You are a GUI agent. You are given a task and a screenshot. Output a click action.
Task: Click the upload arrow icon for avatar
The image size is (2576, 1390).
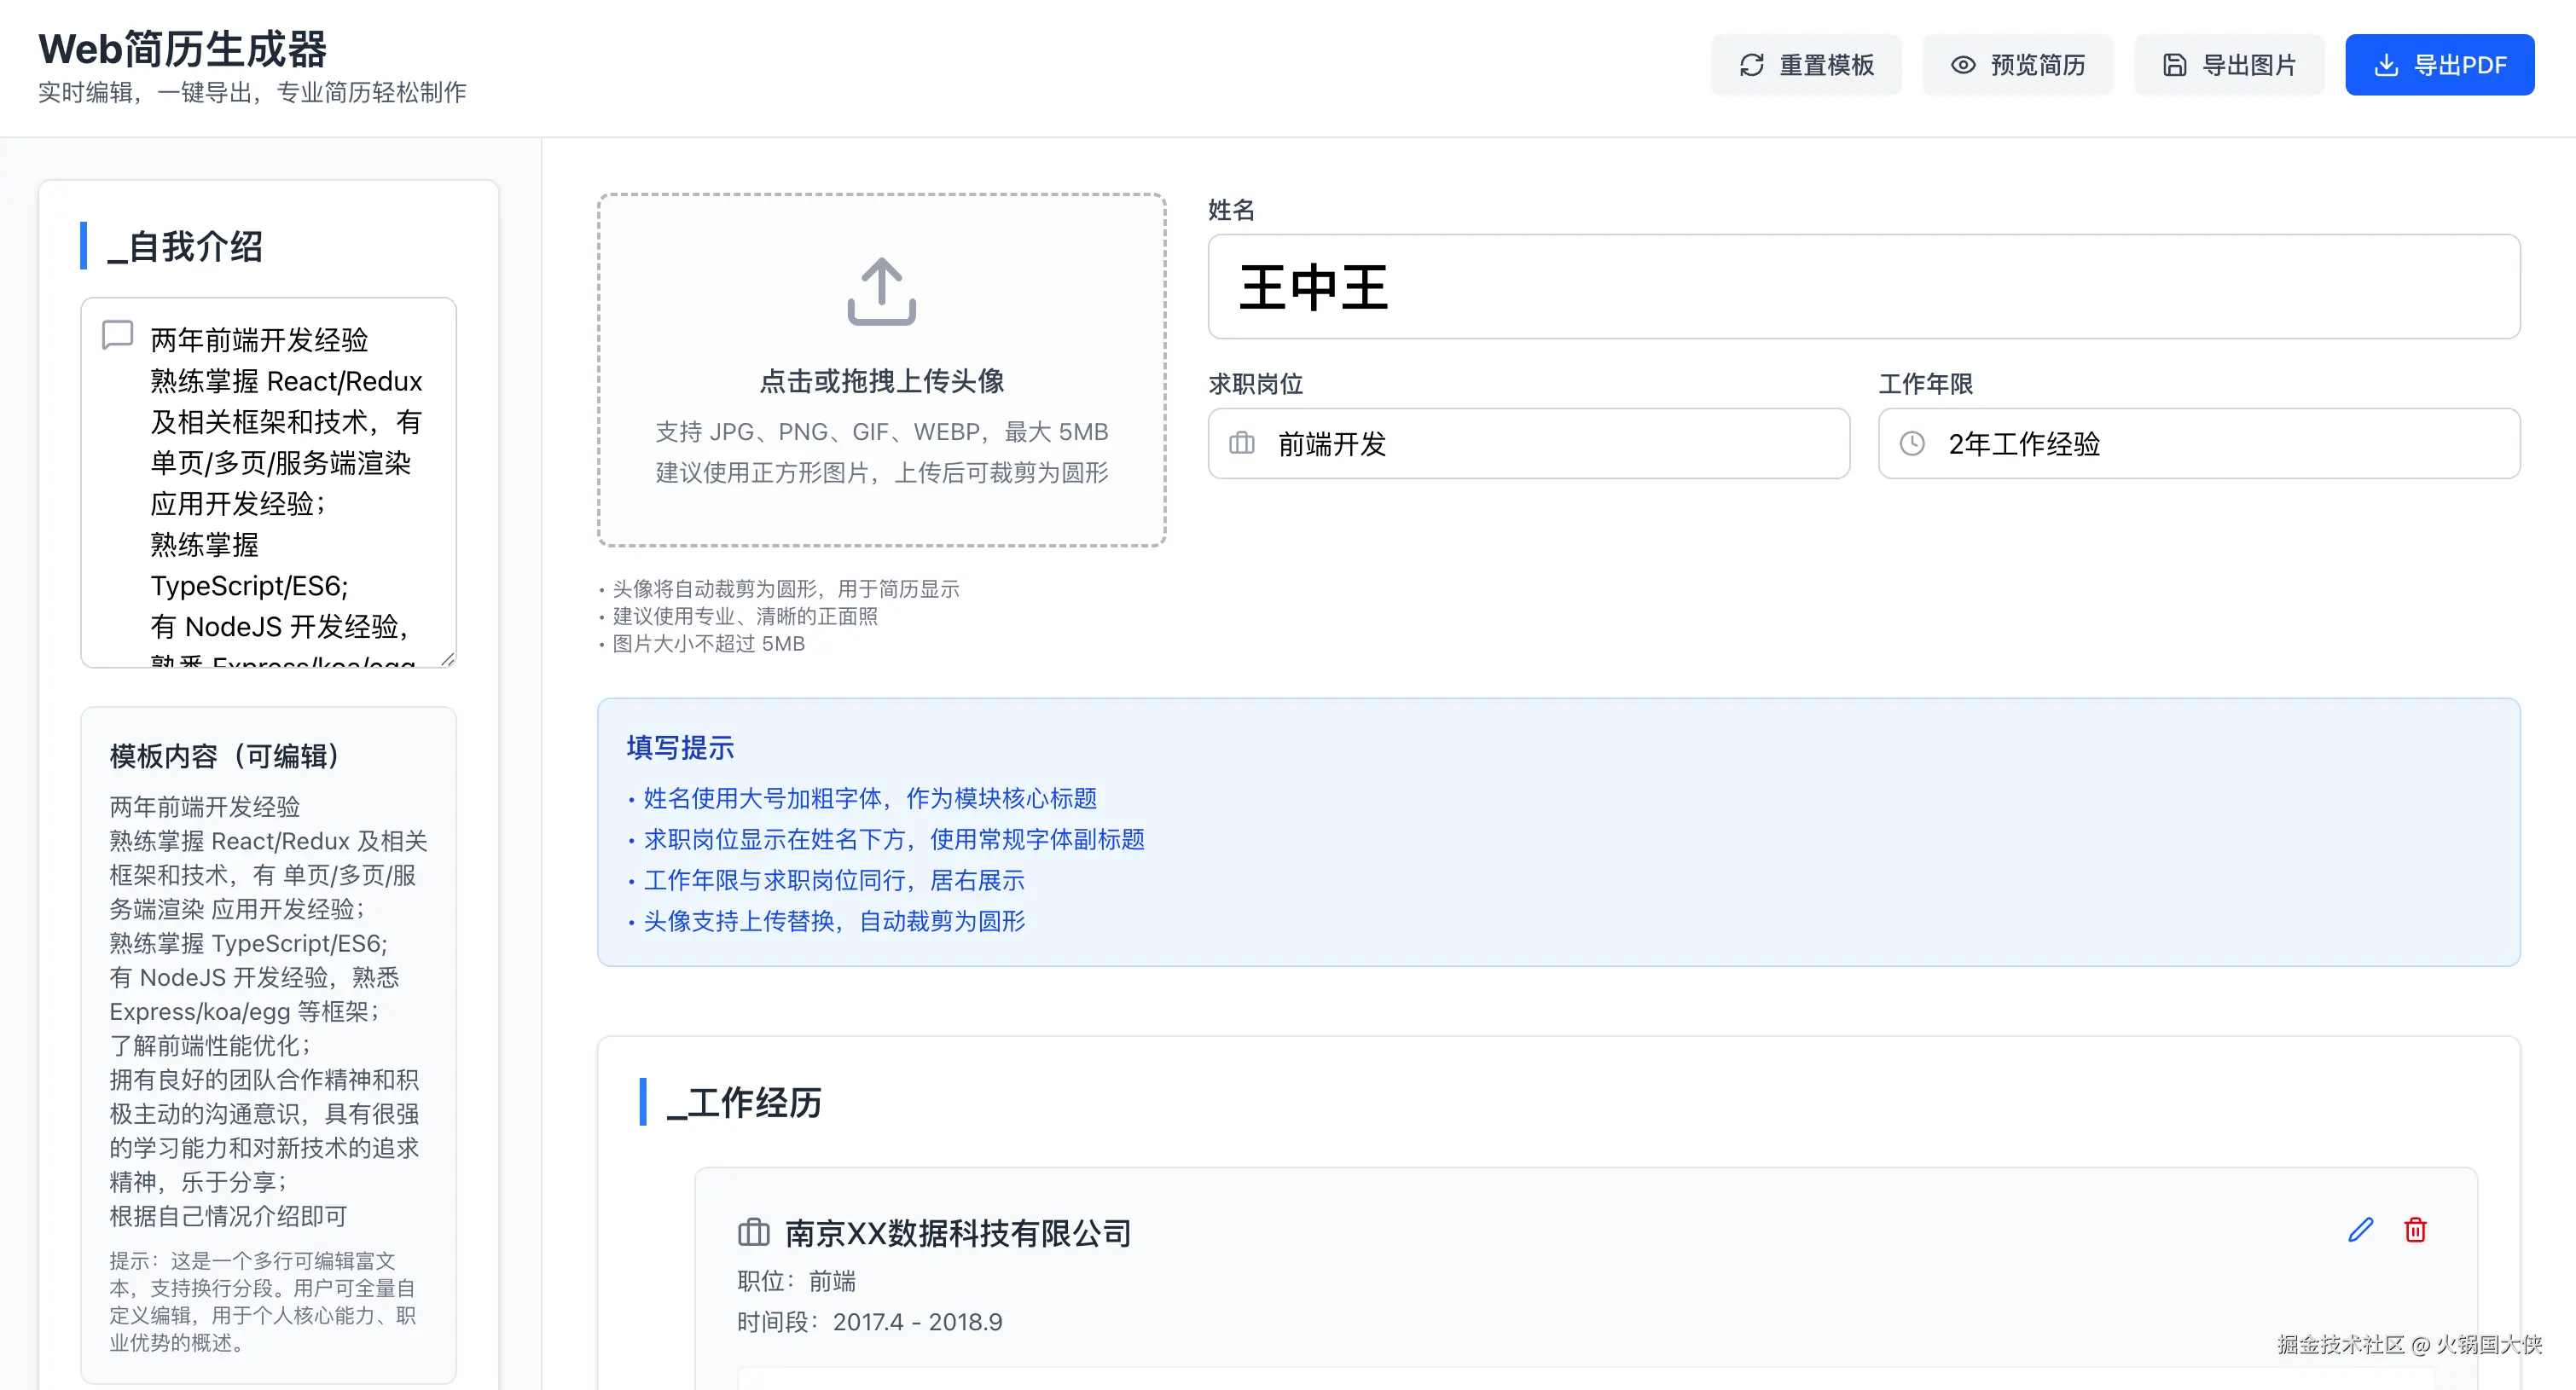tap(881, 291)
